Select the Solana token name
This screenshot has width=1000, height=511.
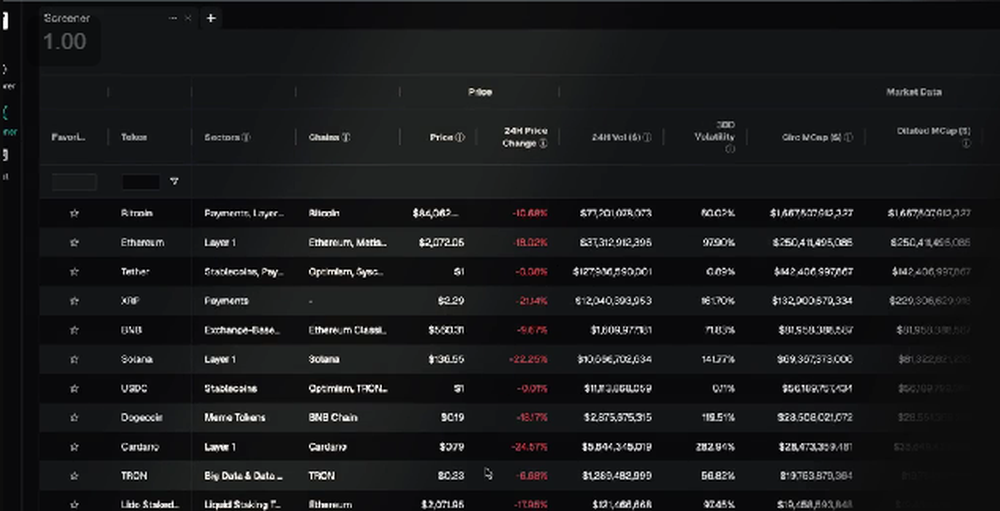[x=136, y=359]
